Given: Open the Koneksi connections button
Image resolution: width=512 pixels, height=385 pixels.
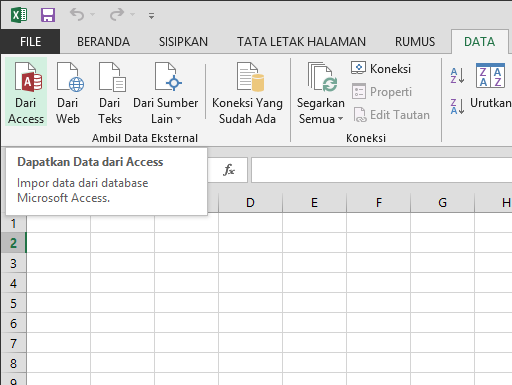Looking at the screenshot, I should (x=381, y=69).
